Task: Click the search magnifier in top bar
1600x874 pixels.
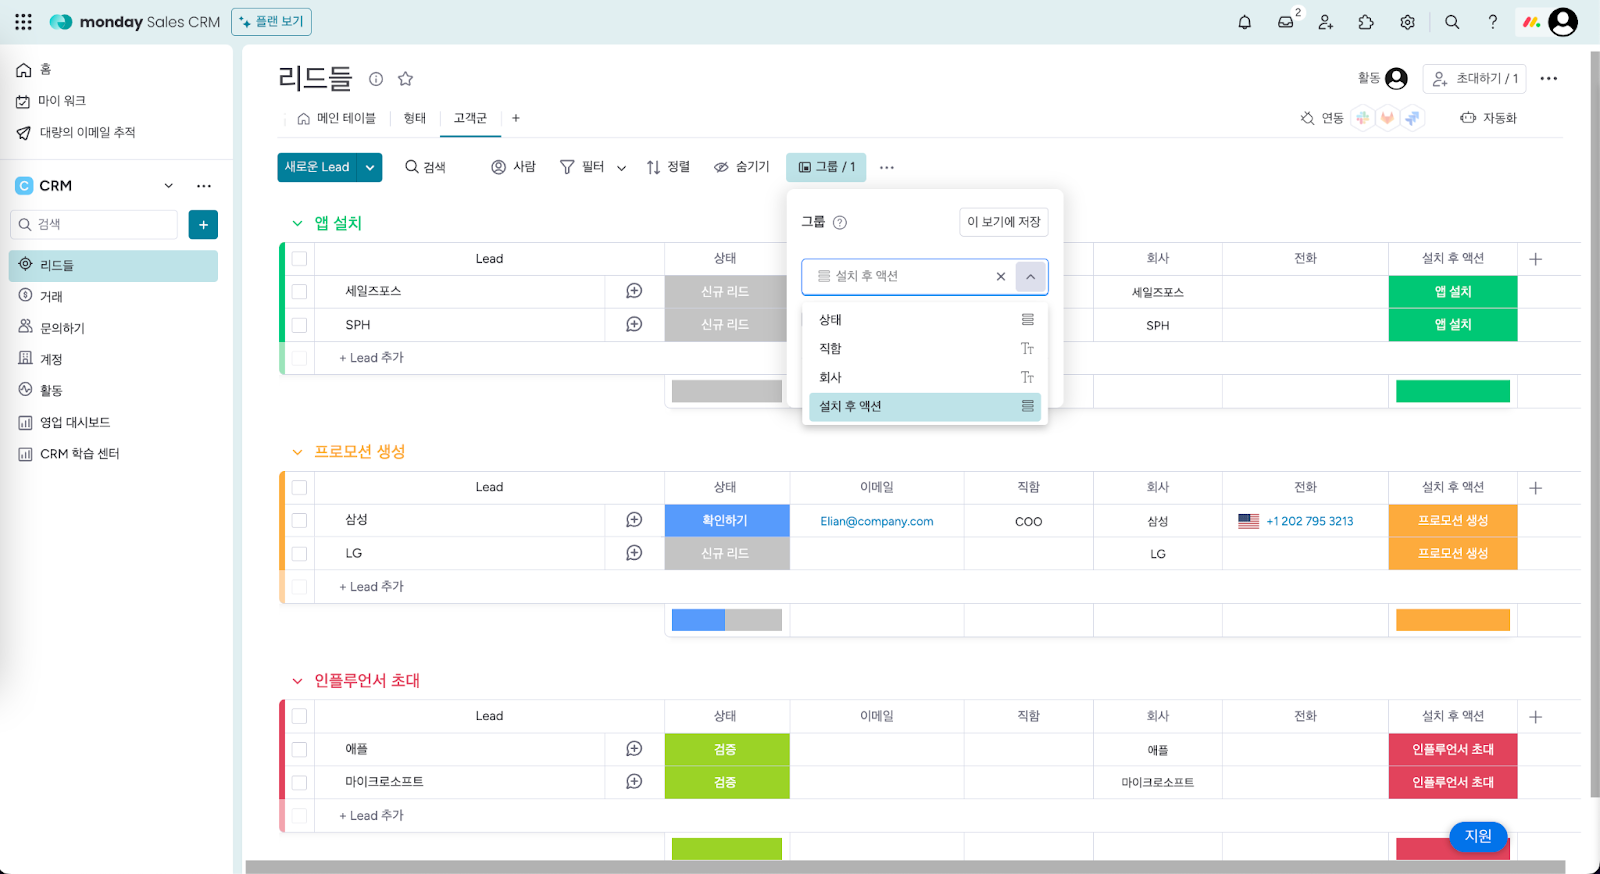Action: (1452, 22)
